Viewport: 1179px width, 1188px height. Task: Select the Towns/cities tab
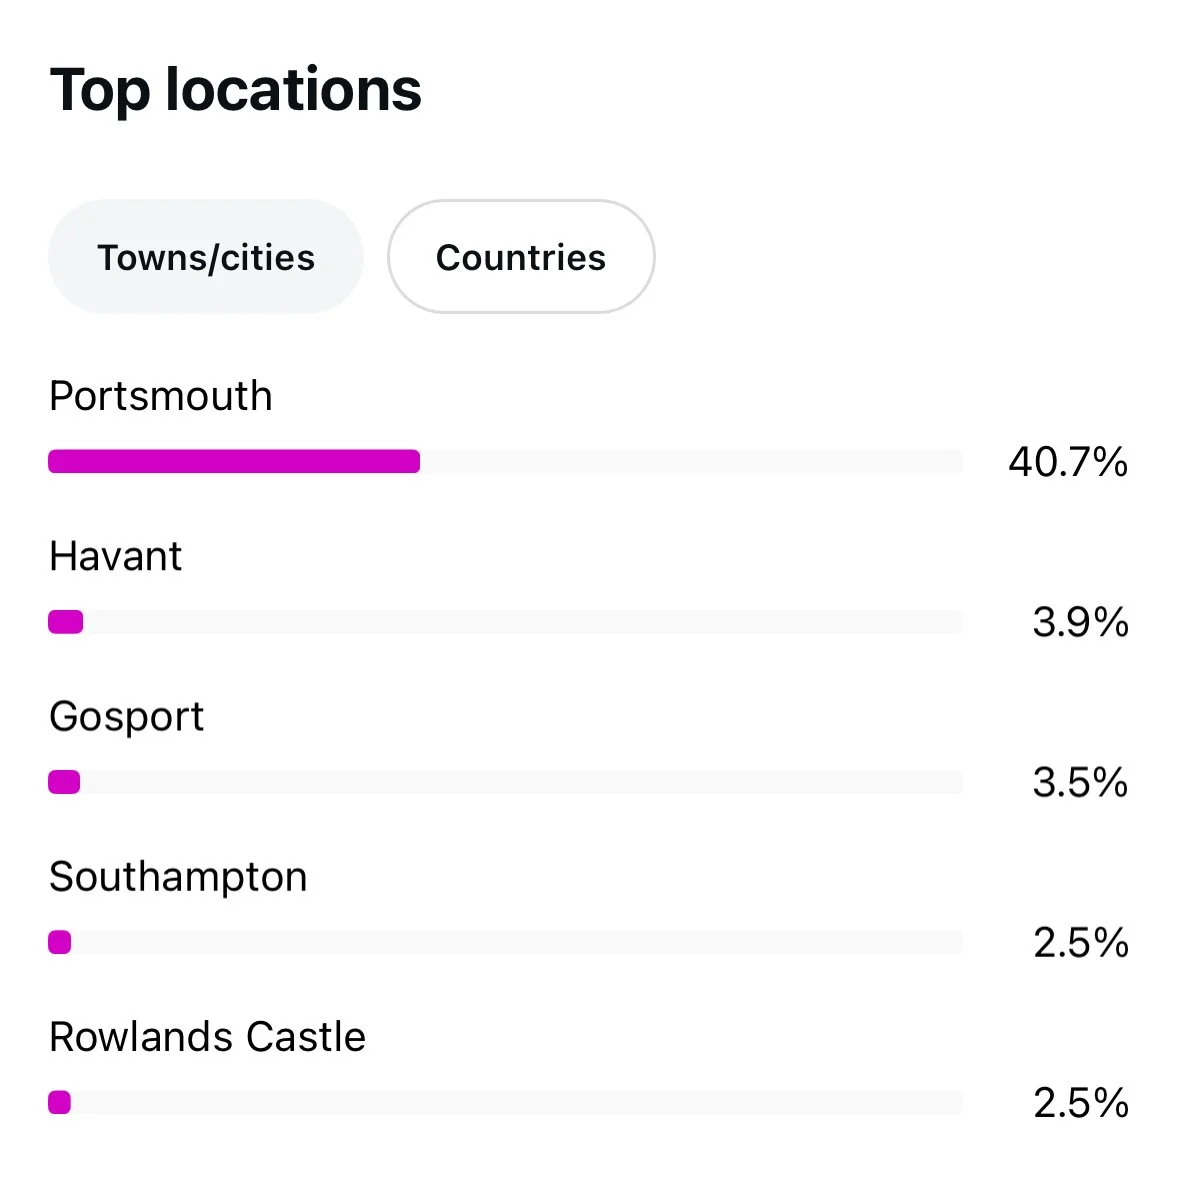tap(205, 257)
